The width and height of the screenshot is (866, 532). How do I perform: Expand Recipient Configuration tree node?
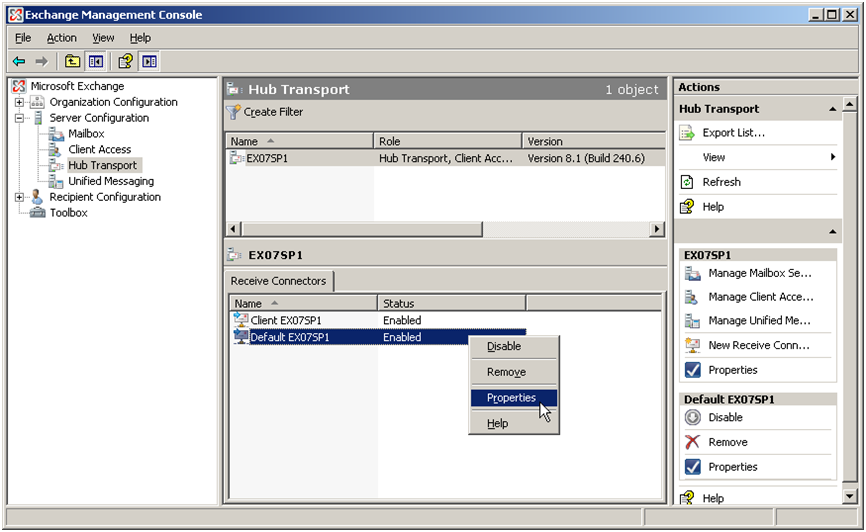click(19, 197)
